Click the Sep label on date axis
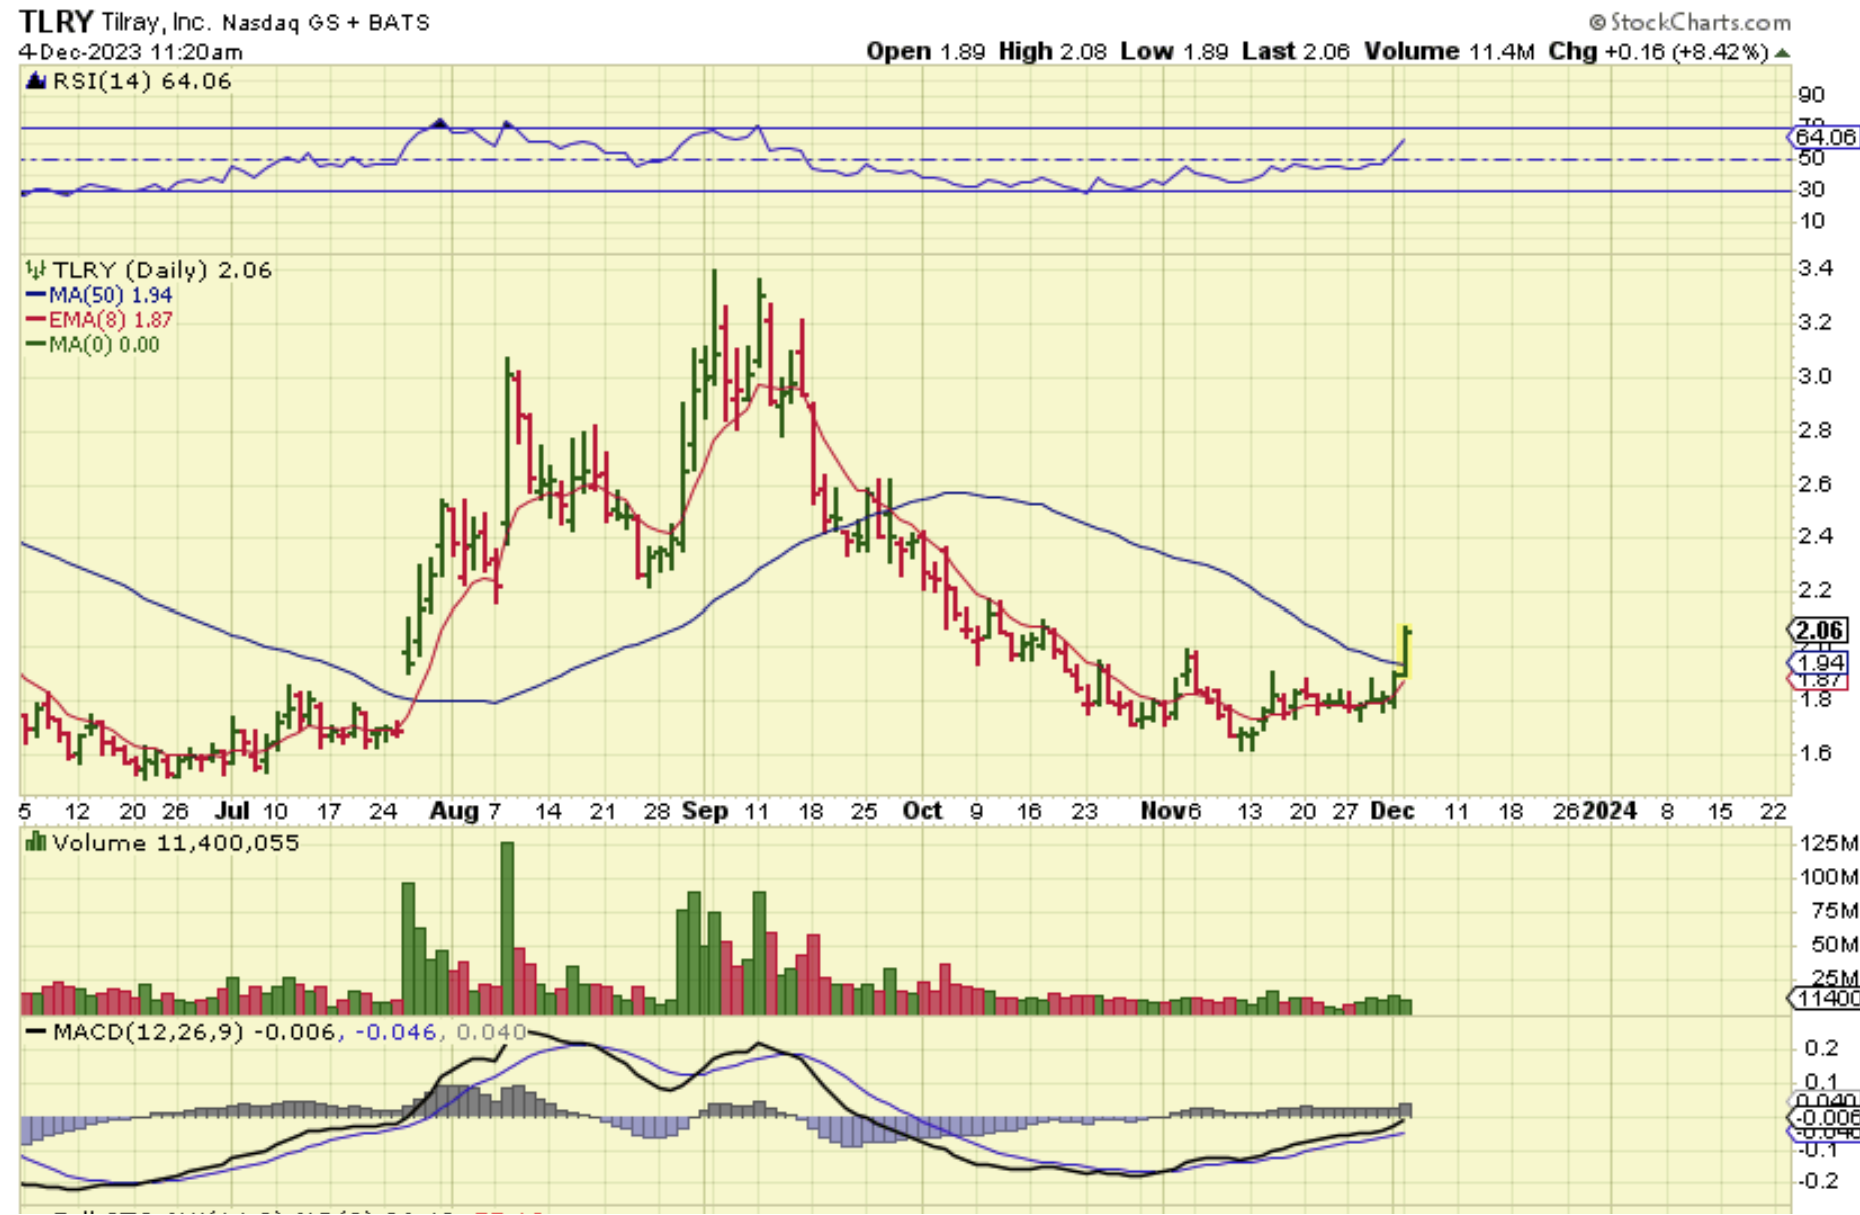Screen dimensions: 1860x1215 [704, 811]
